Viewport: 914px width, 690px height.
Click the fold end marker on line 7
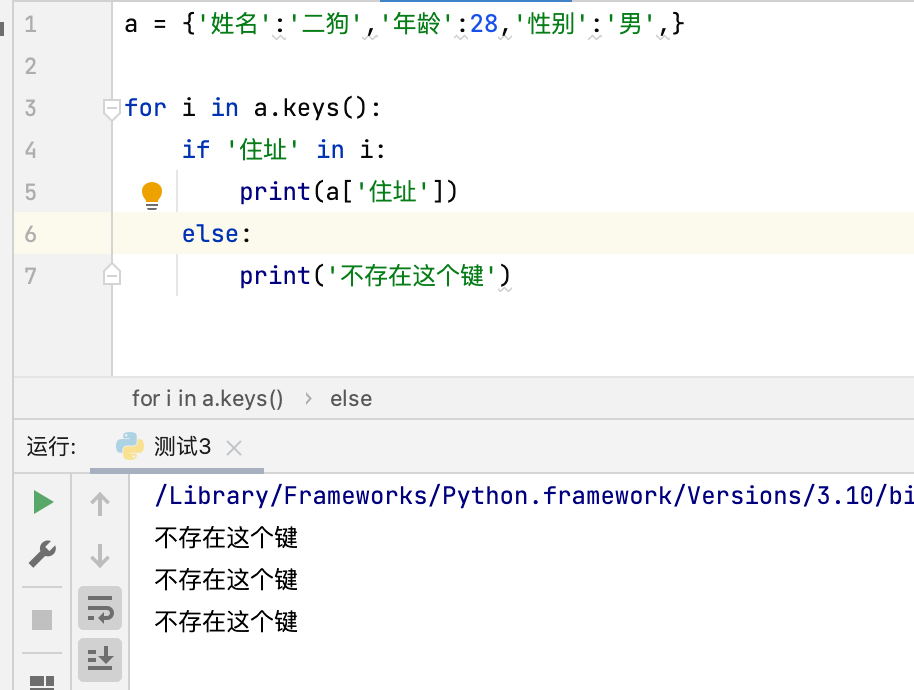coord(111,274)
